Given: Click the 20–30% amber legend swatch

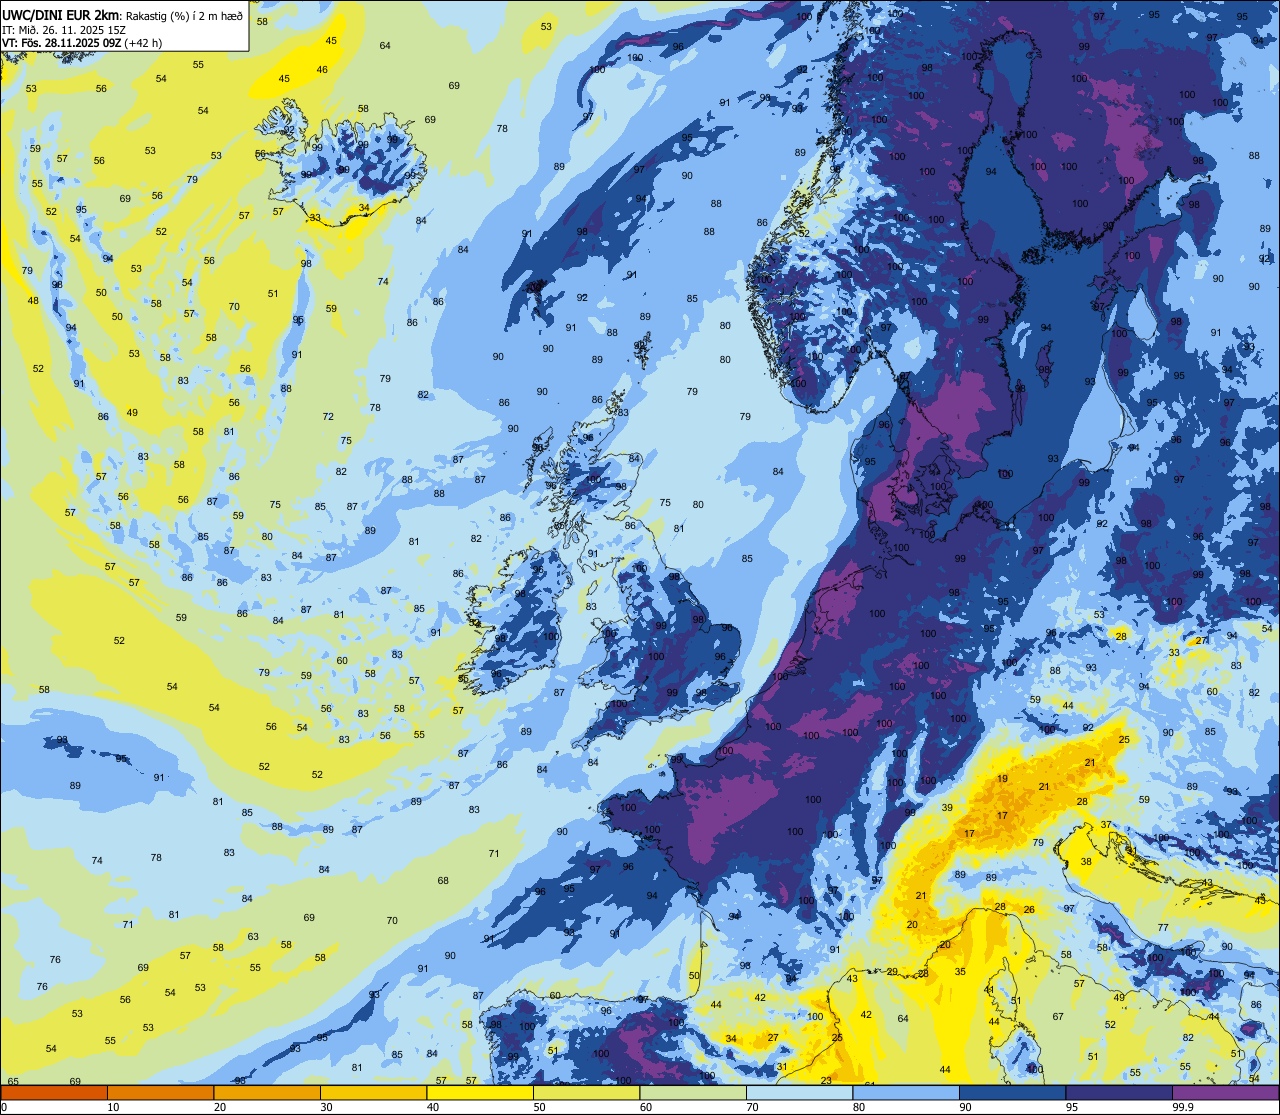Looking at the screenshot, I should point(267,1092).
